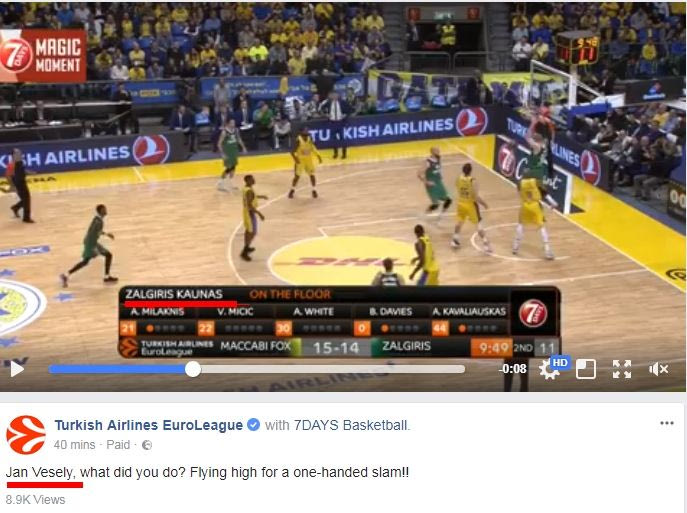This screenshot has height=513, width=687.
Task: Click the Magic Moment logo overlay
Action: click(43, 56)
